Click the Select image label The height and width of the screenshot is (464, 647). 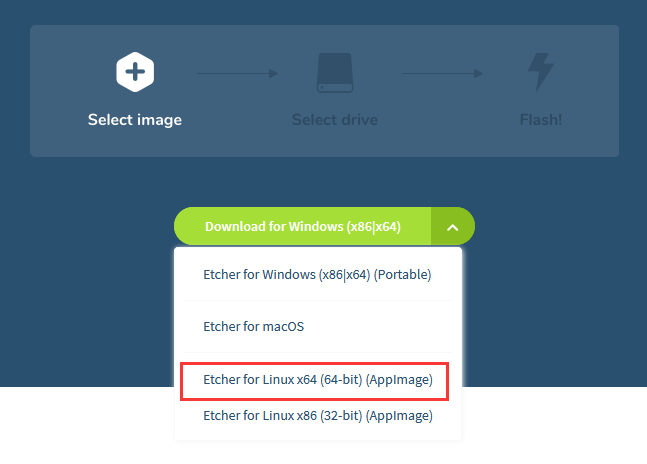pos(135,120)
